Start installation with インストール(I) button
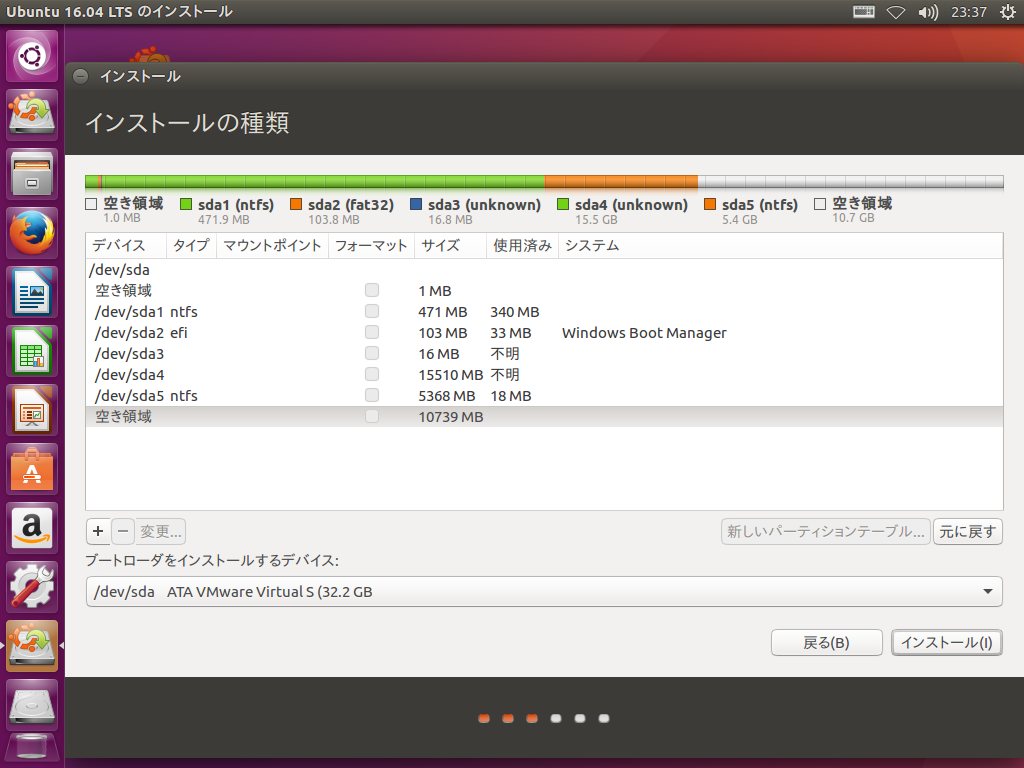Image resolution: width=1024 pixels, height=768 pixels. pyautogui.click(x=947, y=643)
